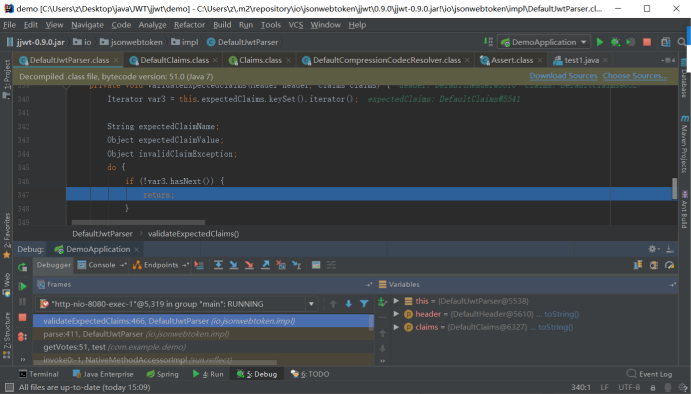The height and width of the screenshot is (394, 691).
Task: Click the Build project arrow icon
Action: [x=488, y=42]
